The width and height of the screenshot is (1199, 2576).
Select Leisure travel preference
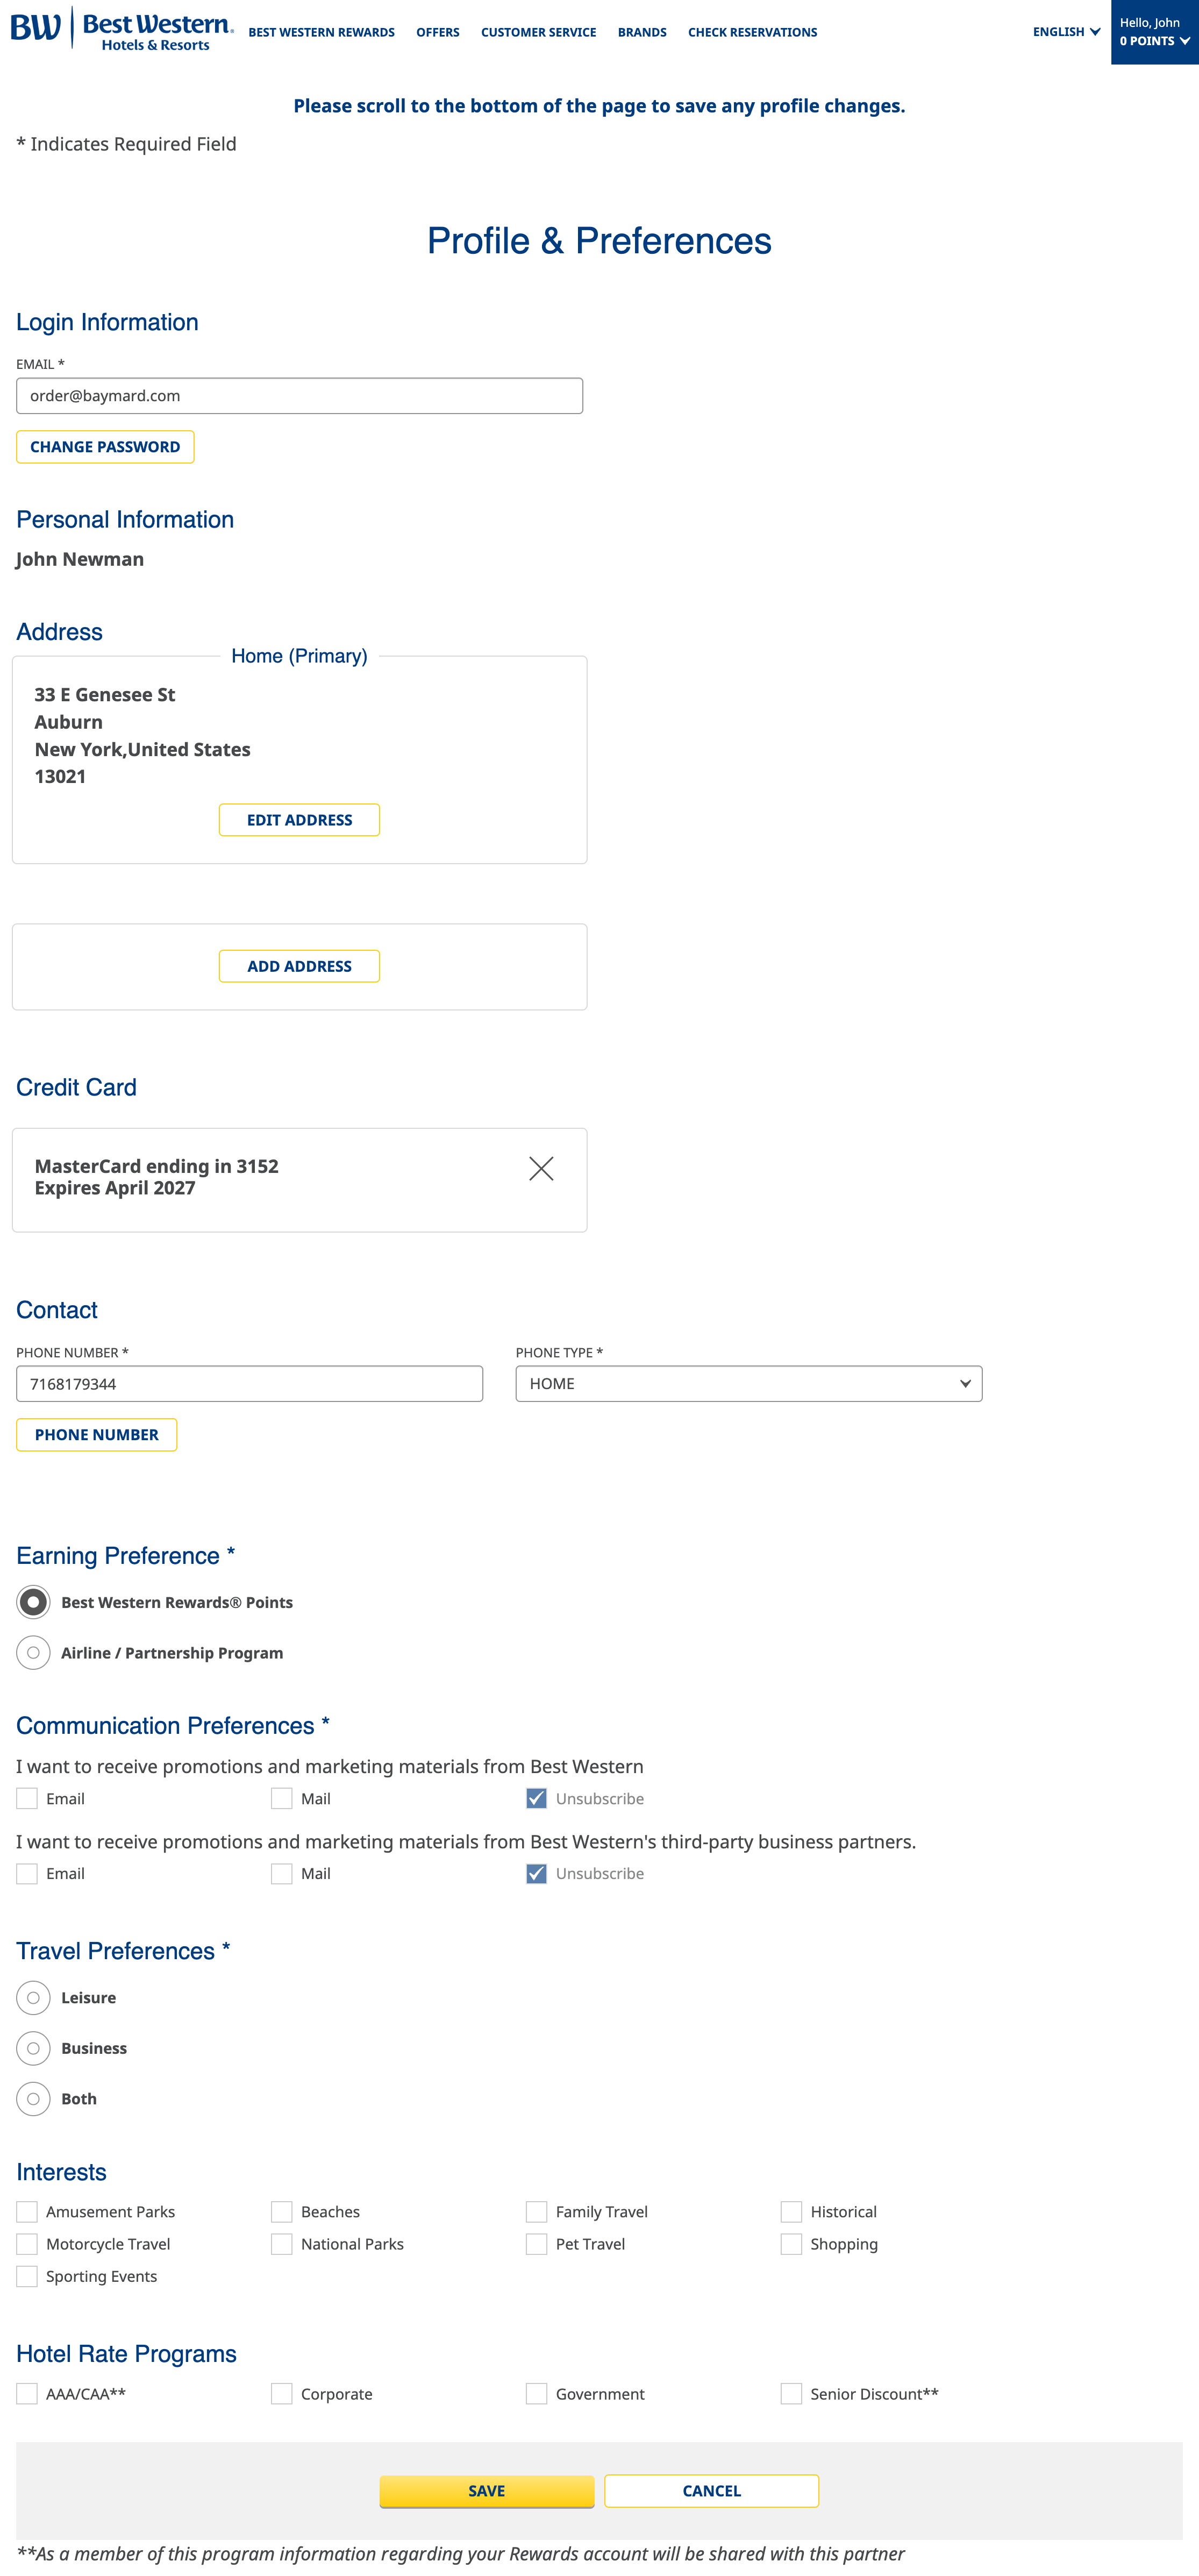[x=33, y=1997]
